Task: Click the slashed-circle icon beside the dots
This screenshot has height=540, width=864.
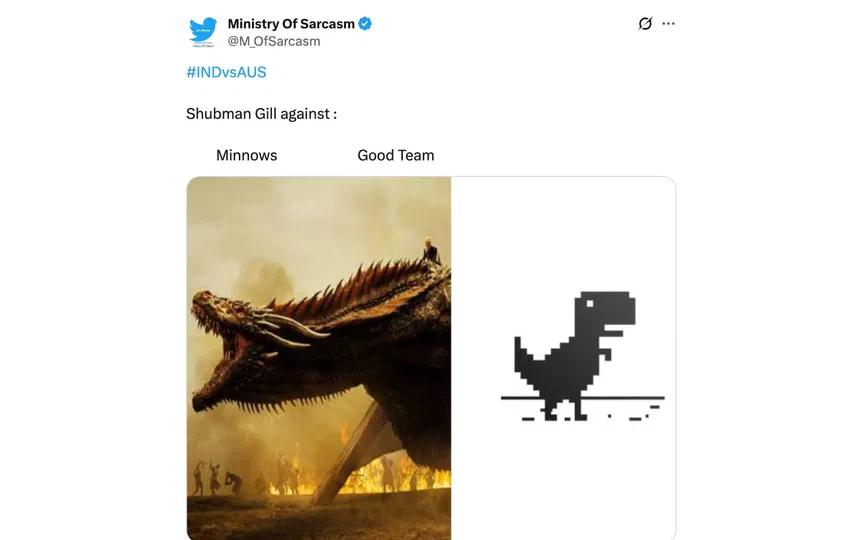Action: pyautogui.click(x=645, y=24)
